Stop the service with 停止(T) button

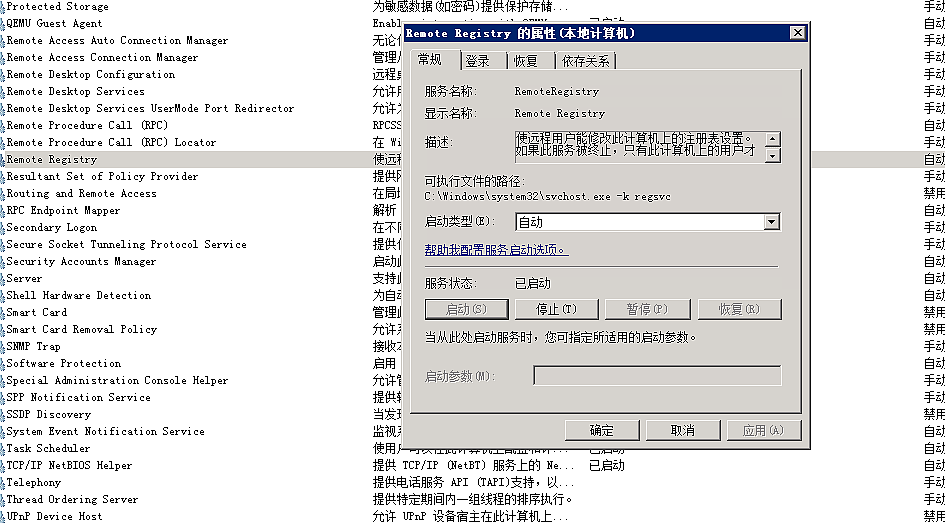tap(555, 310)
